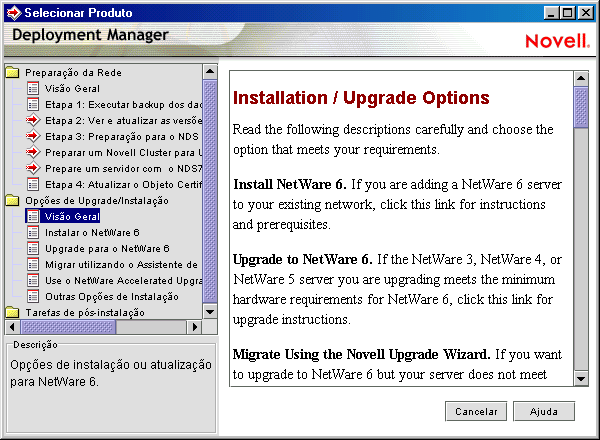
Task: Click content pane scroll down arrow
Action: pos(581,378)
